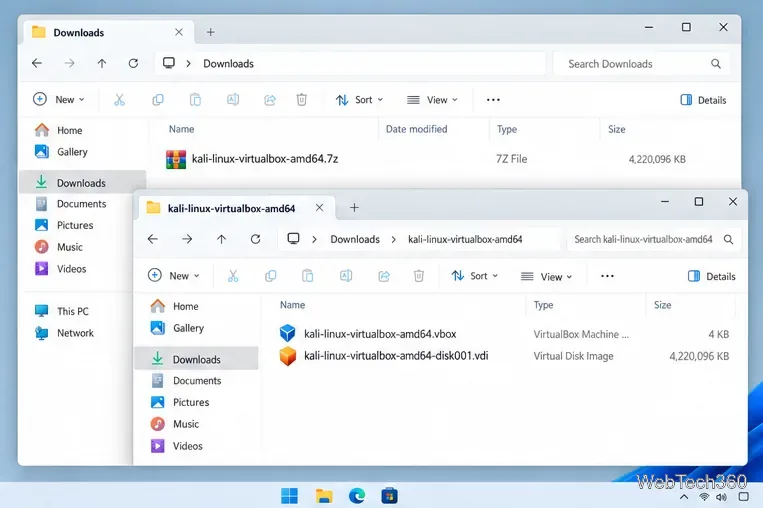Go back in the Downloads window
763x508 pixels.
[x=37, y=63]
